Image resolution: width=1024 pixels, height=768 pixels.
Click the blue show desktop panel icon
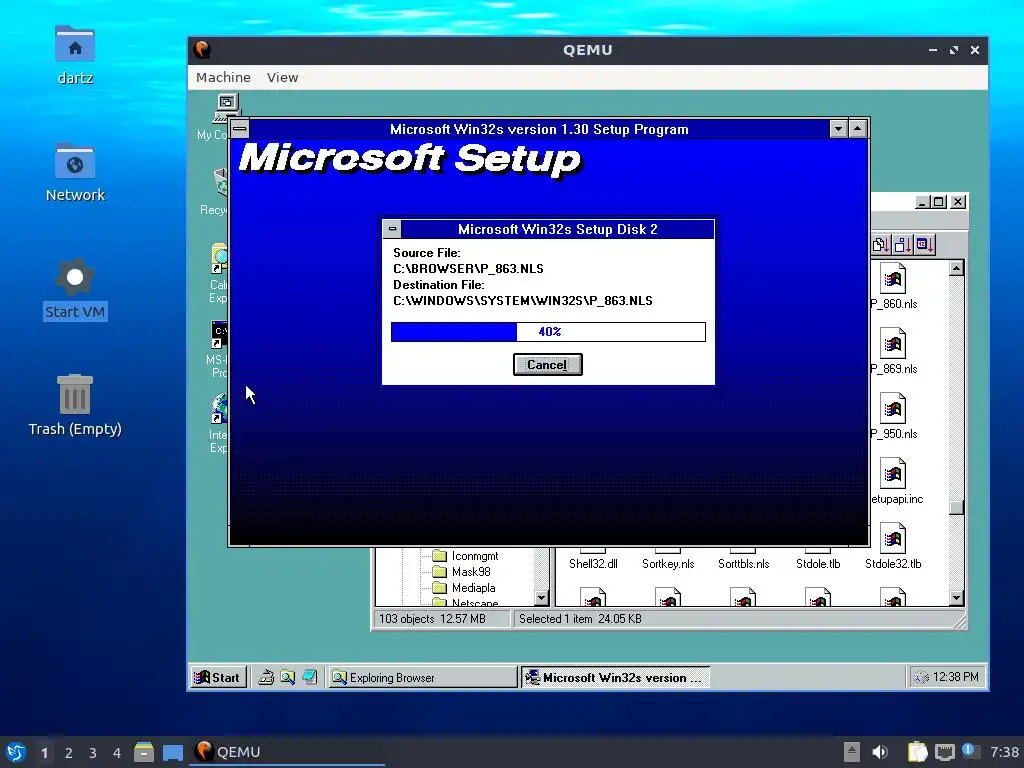(173, 752)
